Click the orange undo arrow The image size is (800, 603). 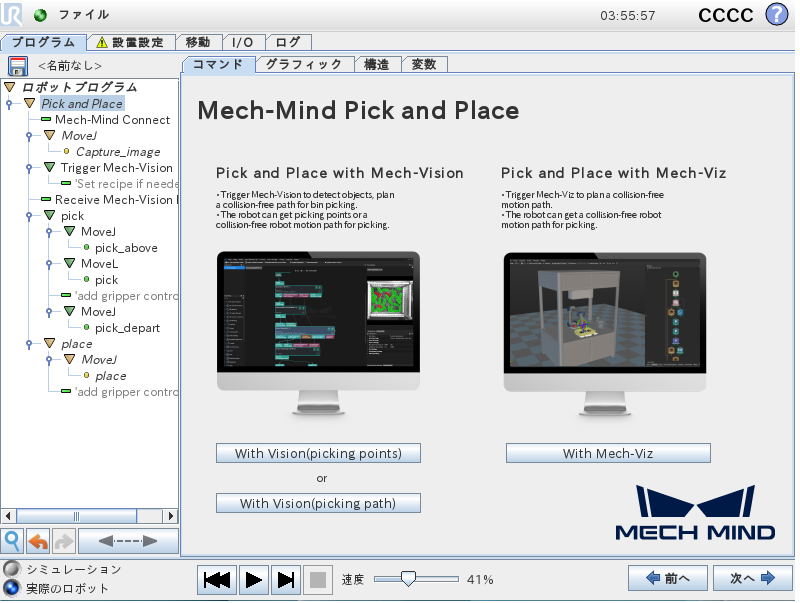tap(38, 541)
